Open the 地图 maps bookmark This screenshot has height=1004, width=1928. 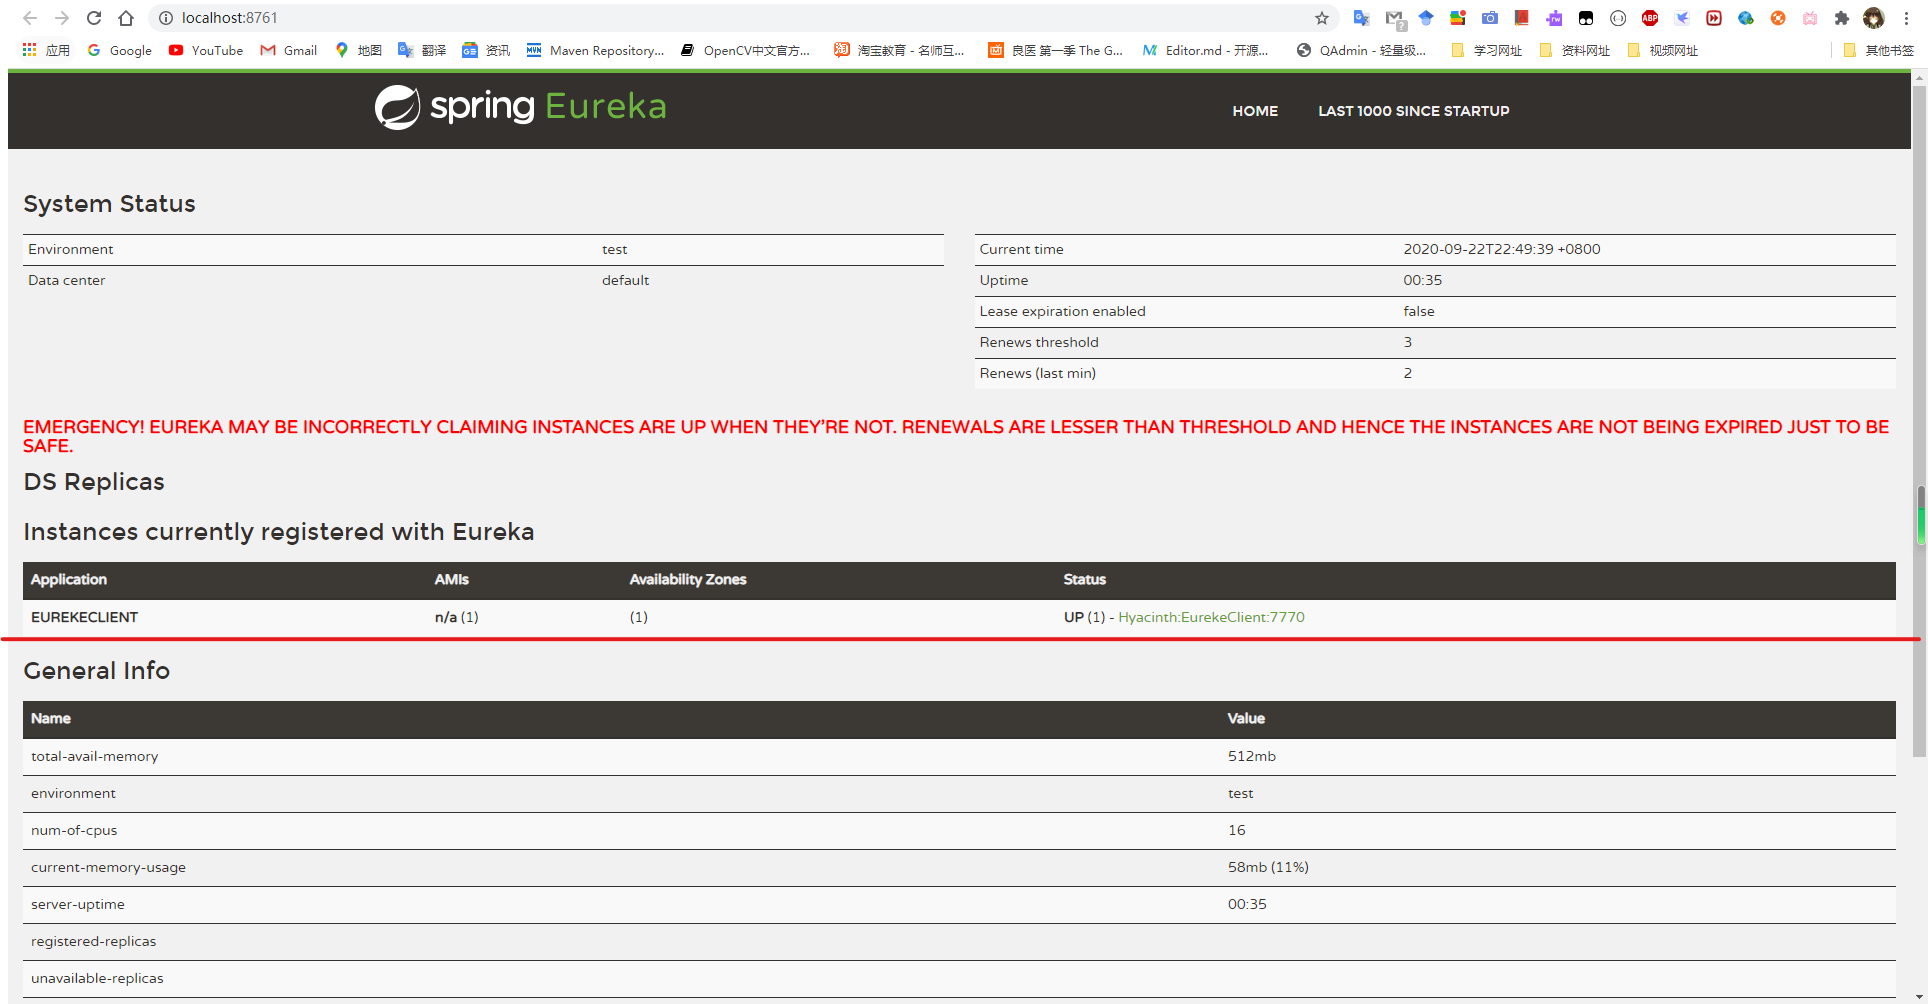359,50
